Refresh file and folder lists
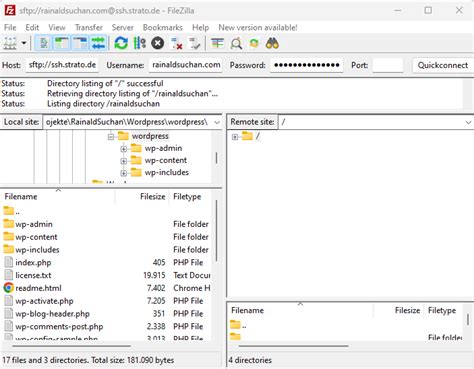The height and width of the screenshot is (369, 474). coord(121,43)
